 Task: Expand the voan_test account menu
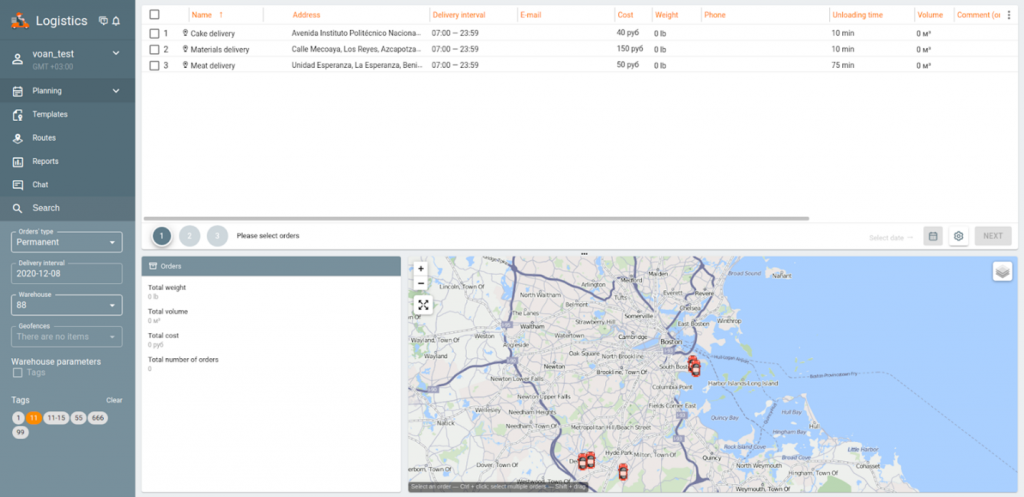click(x=116, y=53)
